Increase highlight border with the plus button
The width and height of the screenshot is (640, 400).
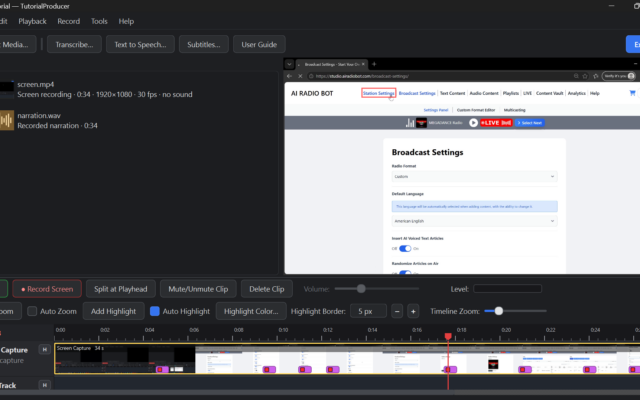pyautogui.click(x=413, y=311)
